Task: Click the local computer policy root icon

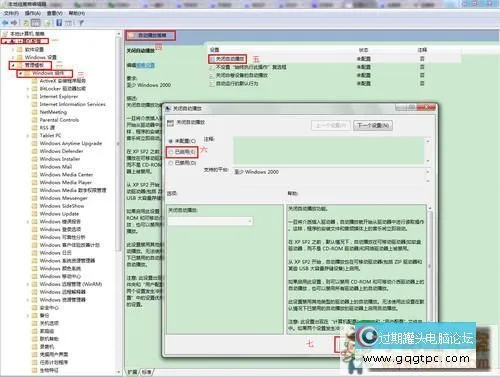Action: coord(5,34)
